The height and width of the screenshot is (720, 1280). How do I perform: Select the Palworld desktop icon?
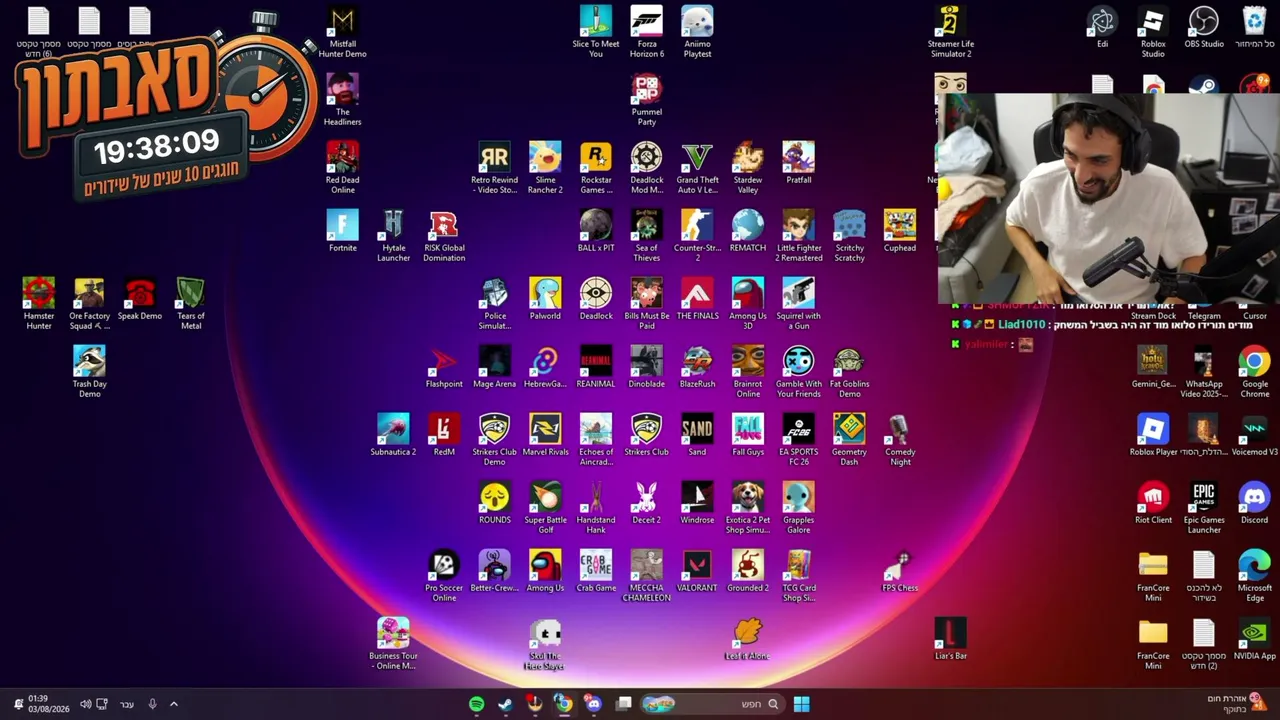(545, 300)
